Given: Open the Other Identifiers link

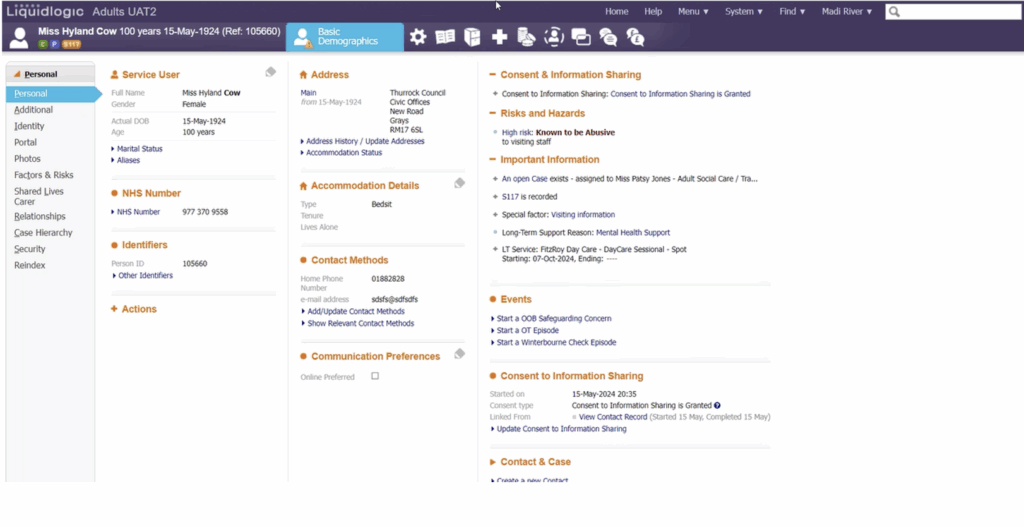Looking at the screenshot, I should tap(146, 276).
